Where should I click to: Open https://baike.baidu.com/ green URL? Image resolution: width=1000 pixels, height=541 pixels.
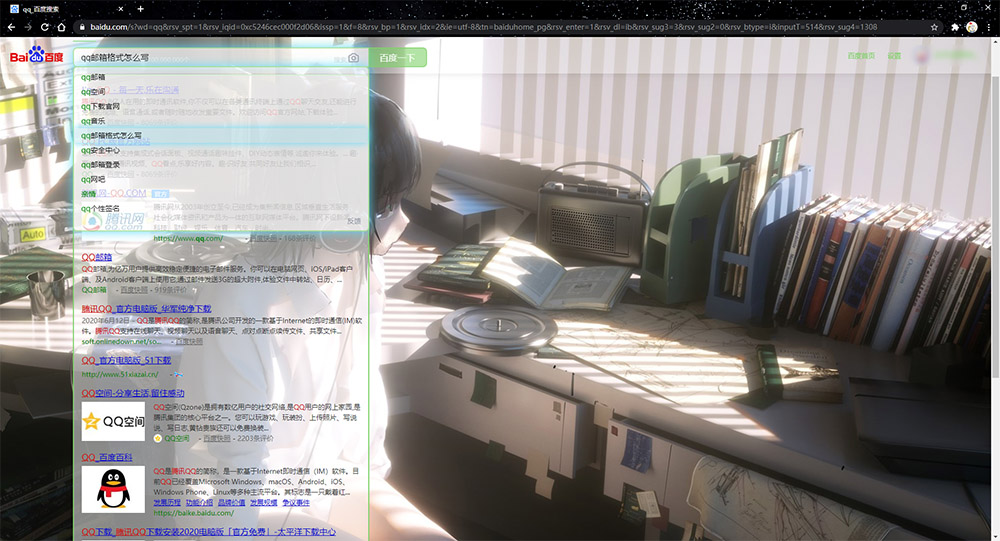point(194,513)
